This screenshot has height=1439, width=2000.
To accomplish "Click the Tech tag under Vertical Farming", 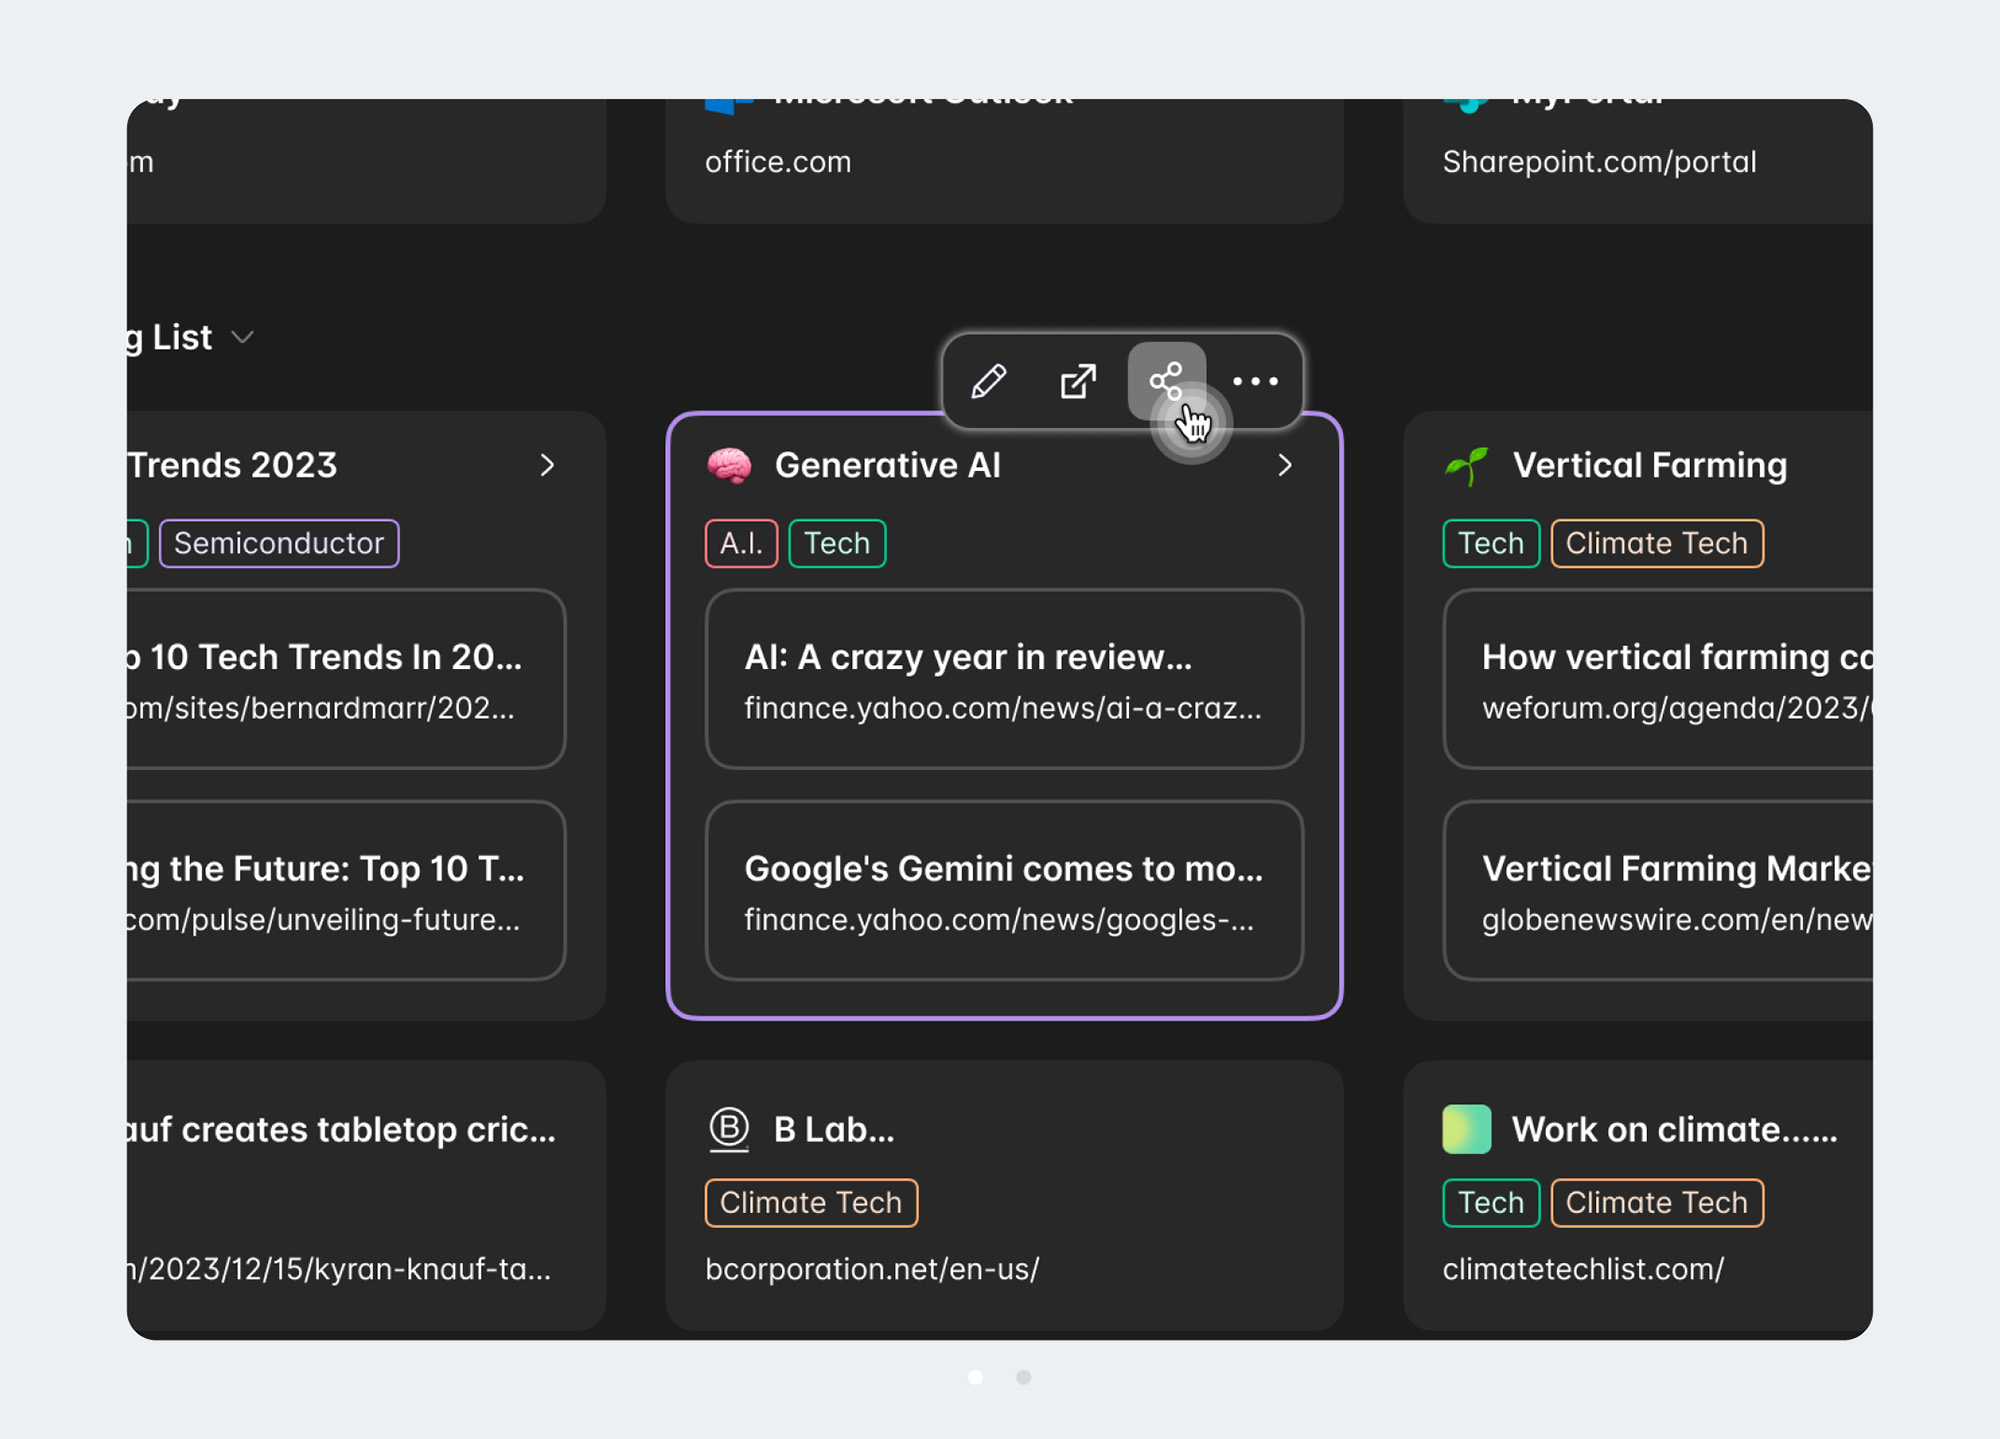I will pos(1490,544).
